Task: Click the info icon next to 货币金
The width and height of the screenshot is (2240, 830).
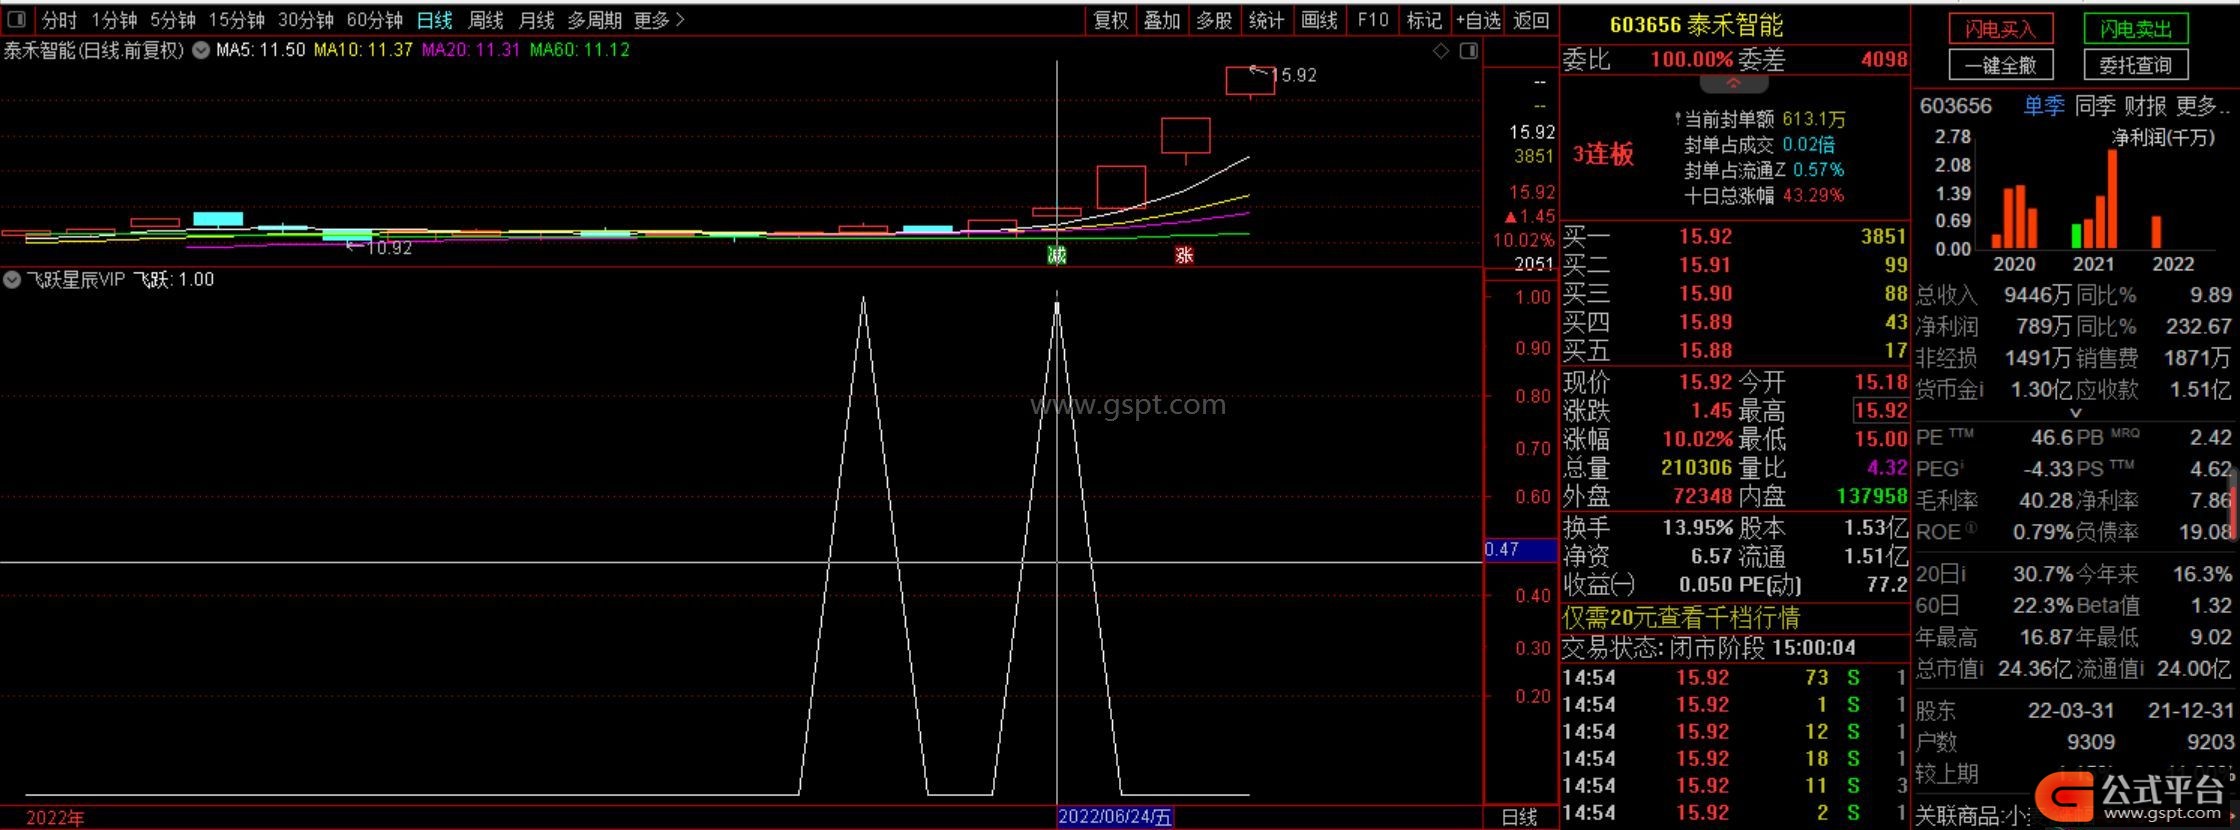Action: pos(1981,388)
